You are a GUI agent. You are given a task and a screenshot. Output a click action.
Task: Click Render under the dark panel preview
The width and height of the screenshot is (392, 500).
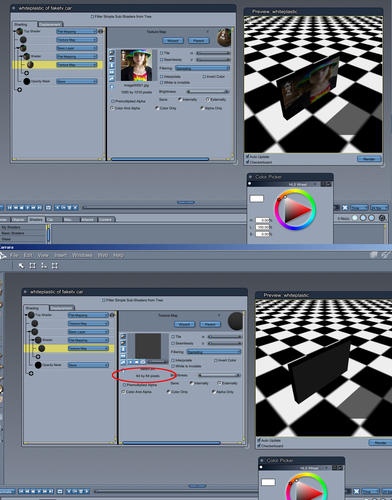(381, 442)
